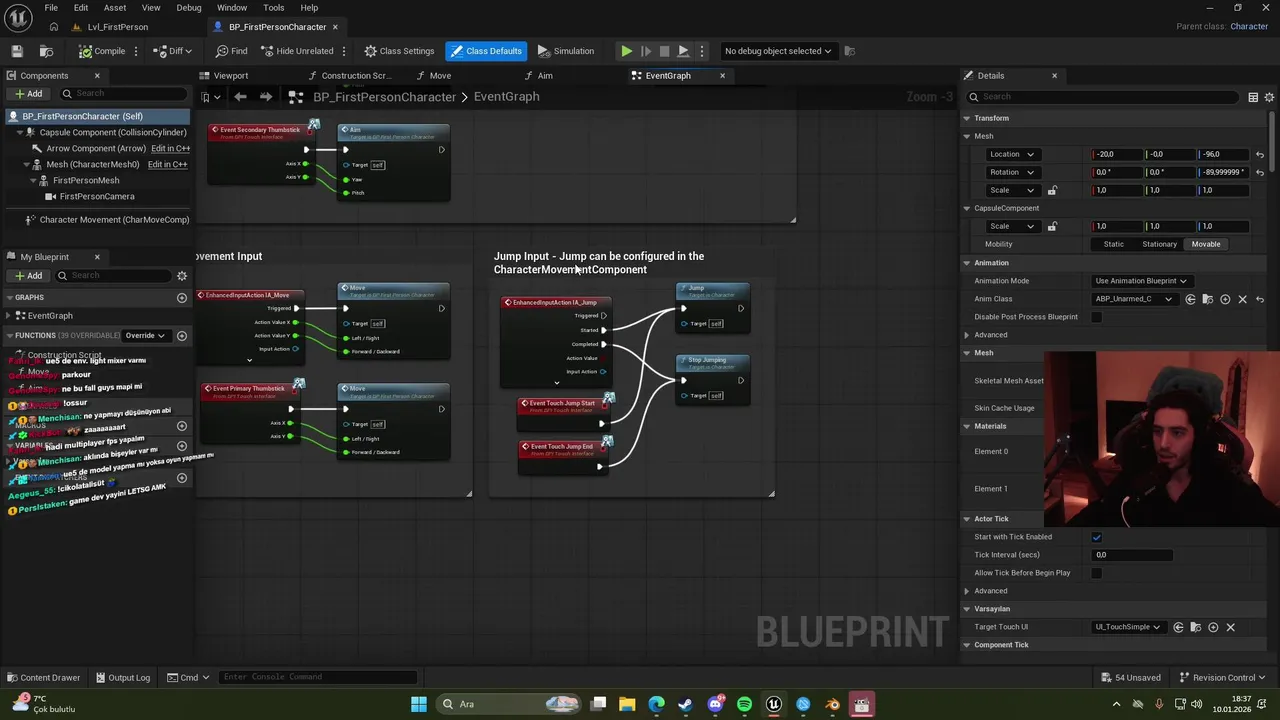Click Hide Unrelated button
The width and height of the screenshot is (1280, 720).
pyautogui.click(x=297, y=51)
